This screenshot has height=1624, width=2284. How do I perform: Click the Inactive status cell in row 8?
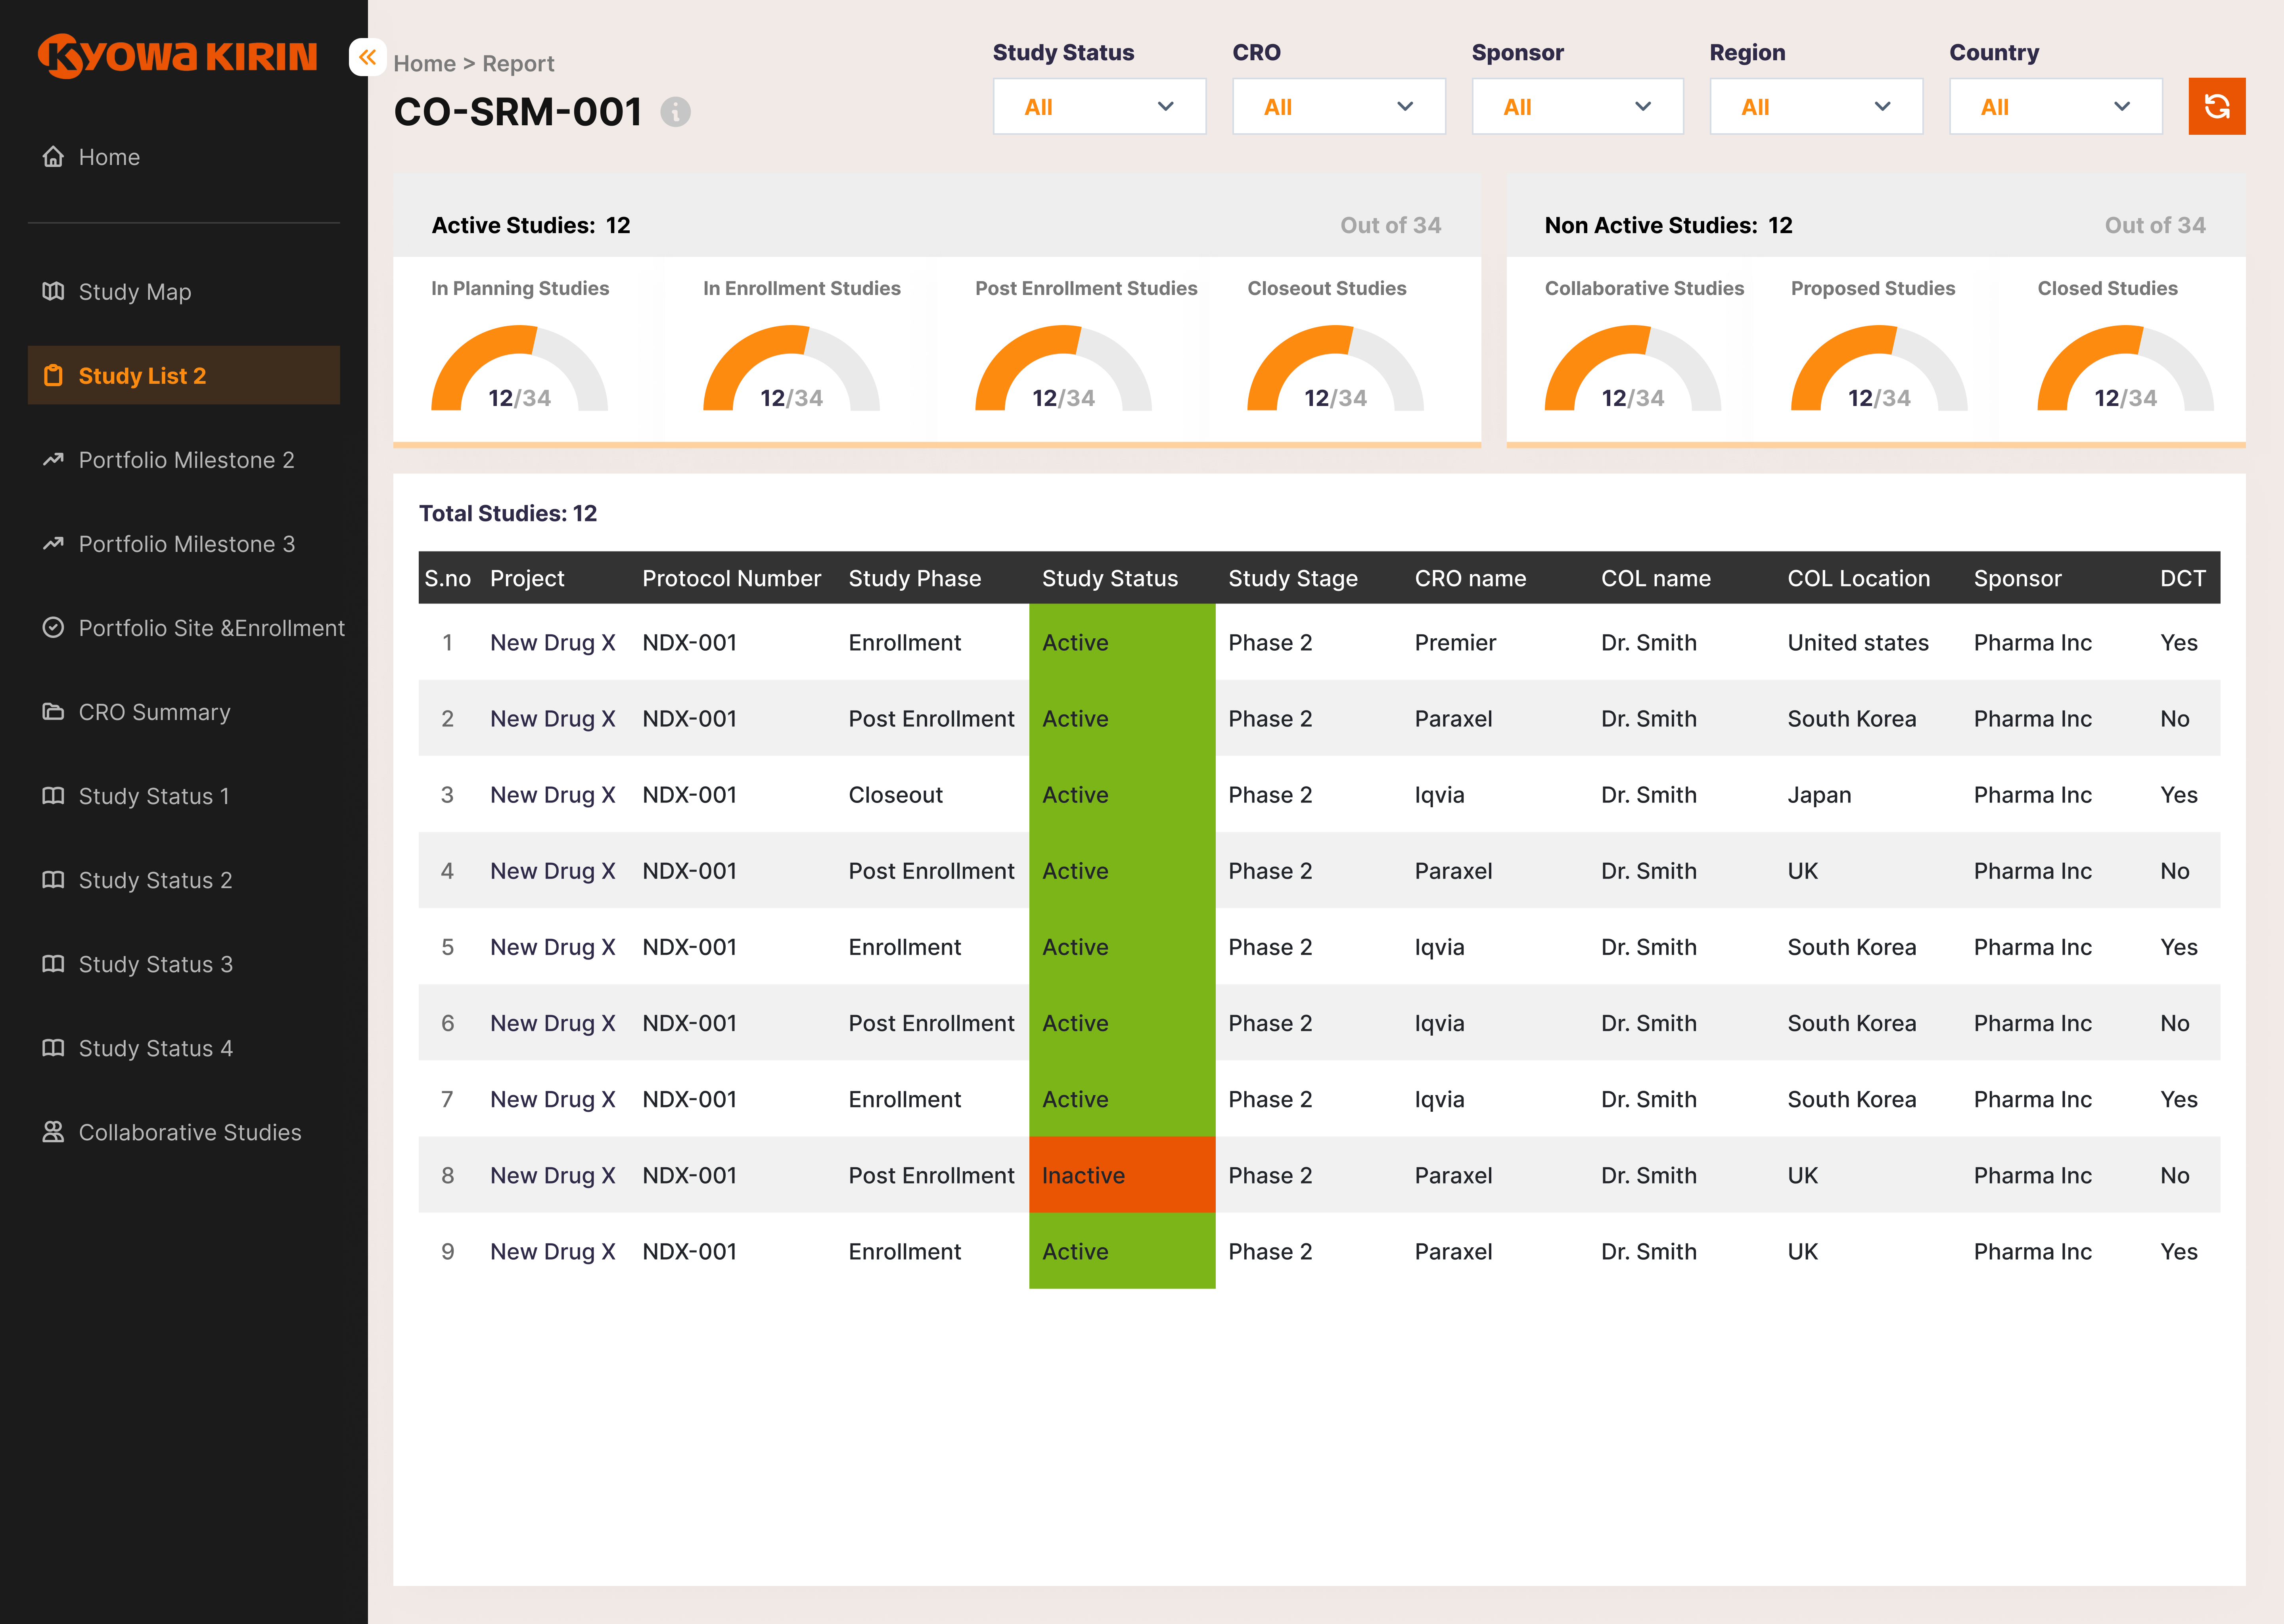[x=1122, y=1175]
